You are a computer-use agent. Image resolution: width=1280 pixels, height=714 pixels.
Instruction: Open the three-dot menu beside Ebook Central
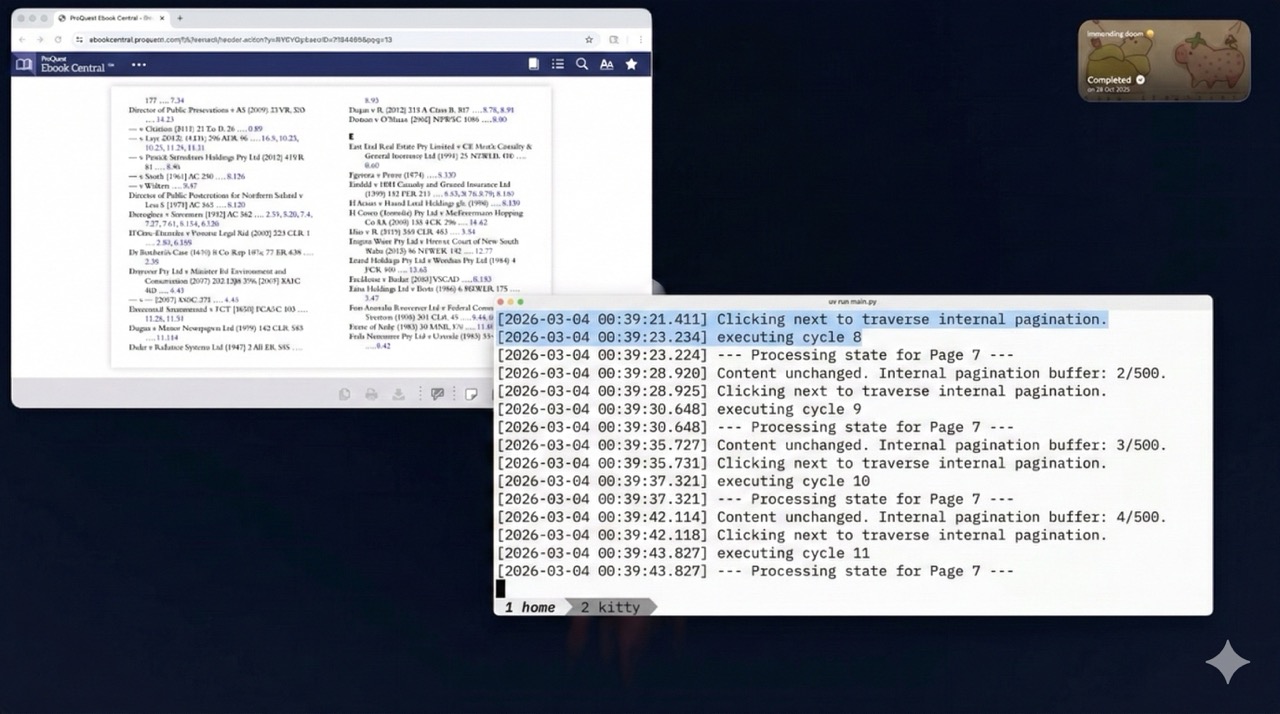pos(139,65)
